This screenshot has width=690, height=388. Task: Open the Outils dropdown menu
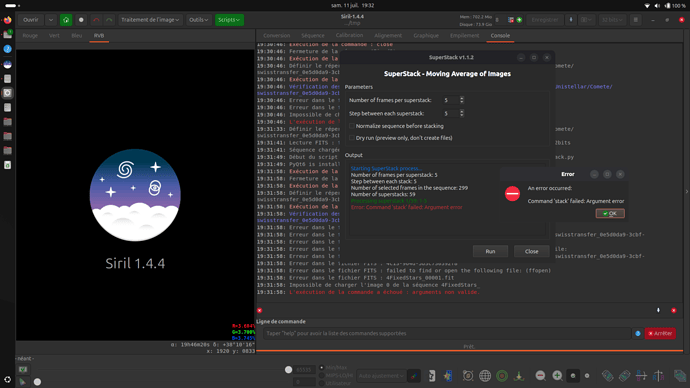[x=198, y=20]
